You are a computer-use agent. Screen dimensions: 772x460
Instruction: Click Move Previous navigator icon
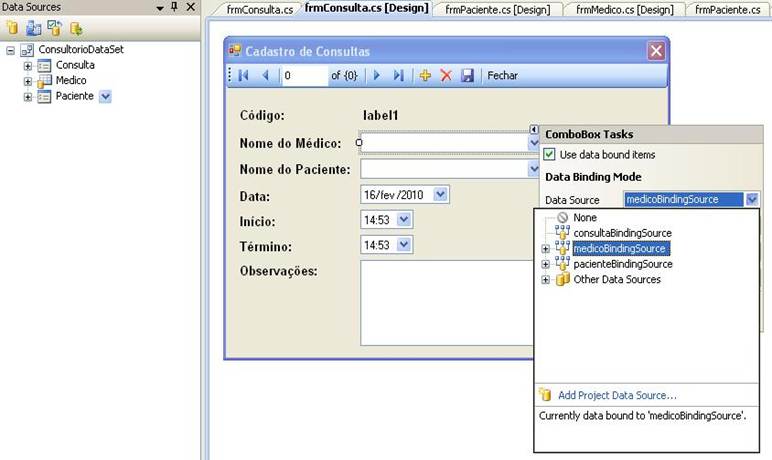265,75
